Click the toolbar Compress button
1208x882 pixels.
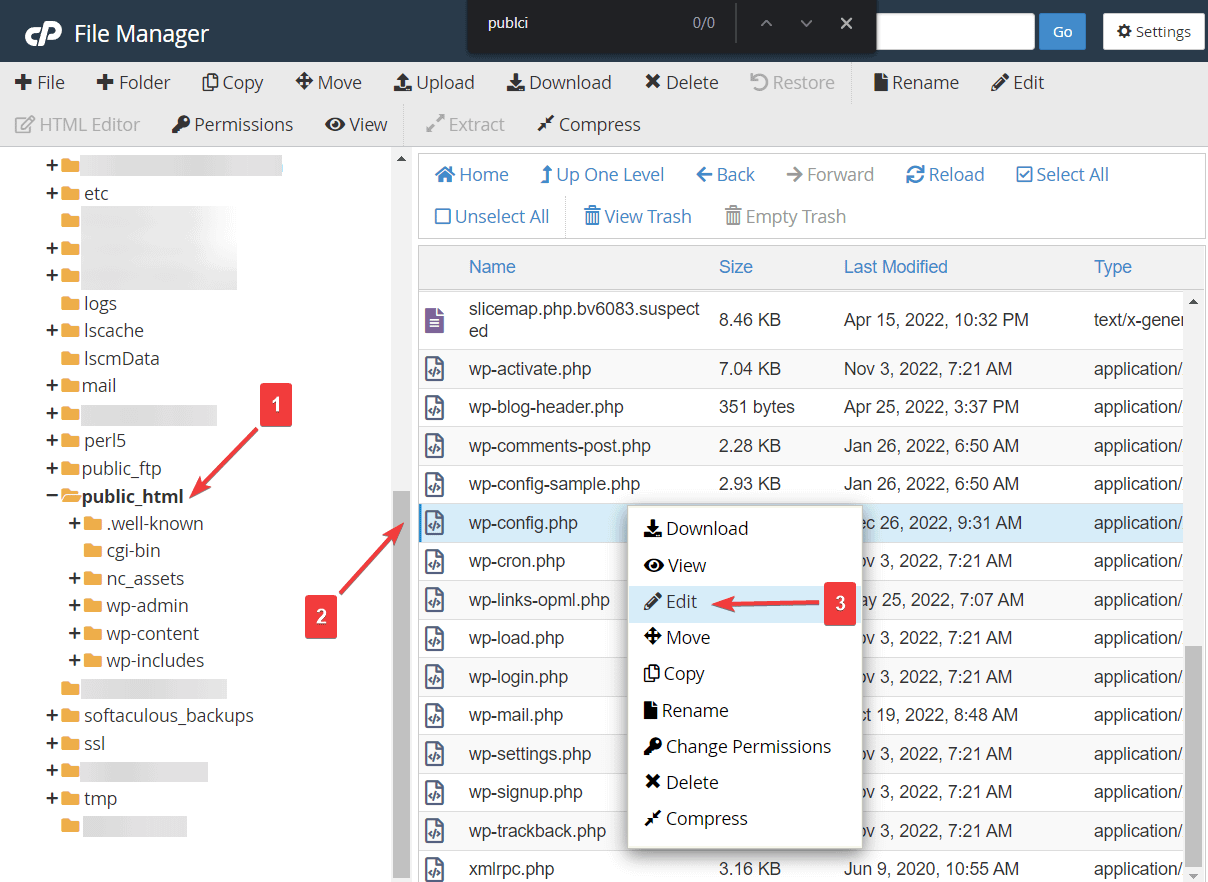(588, 125)
